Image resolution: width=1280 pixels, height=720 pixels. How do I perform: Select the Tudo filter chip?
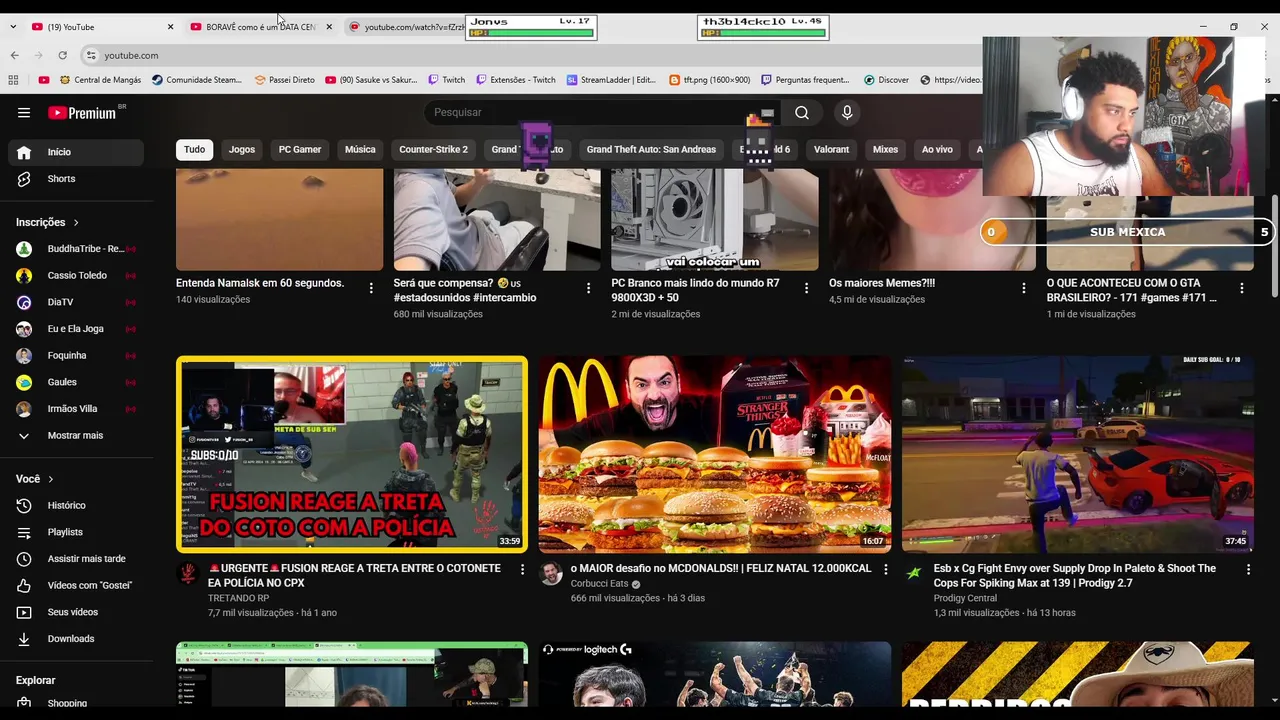click(x=195, y=150)
